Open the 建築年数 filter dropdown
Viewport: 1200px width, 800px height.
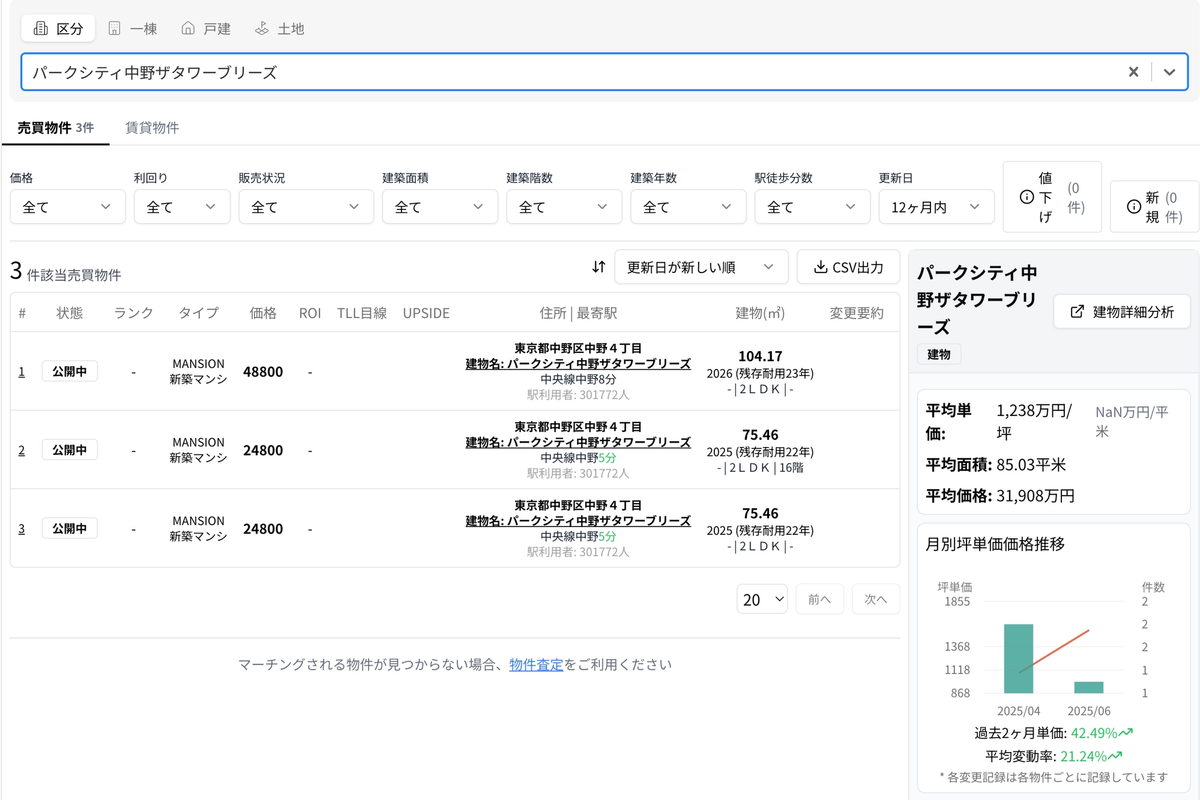pos(688,207)
